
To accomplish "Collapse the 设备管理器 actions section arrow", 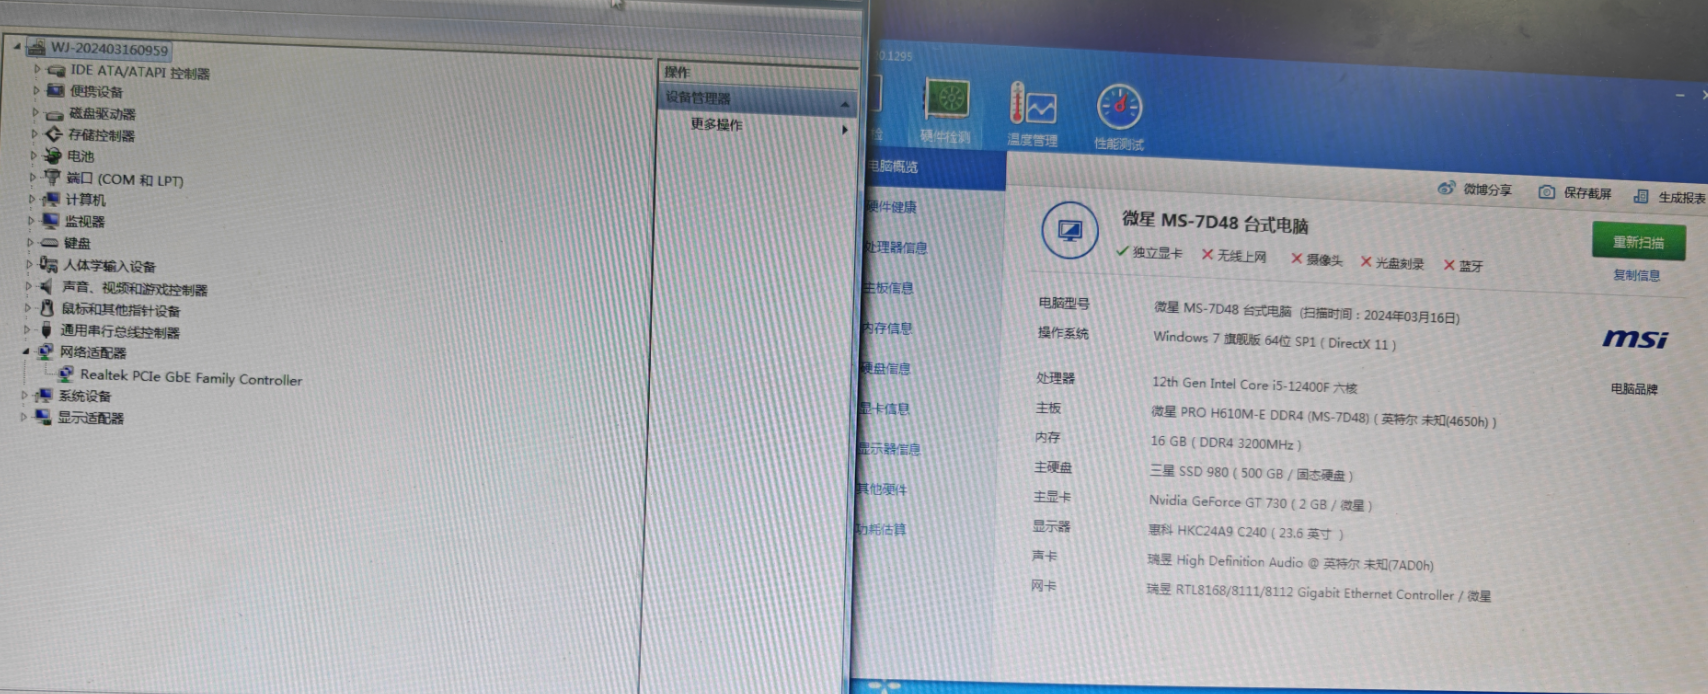I will (x=845, y=105).
